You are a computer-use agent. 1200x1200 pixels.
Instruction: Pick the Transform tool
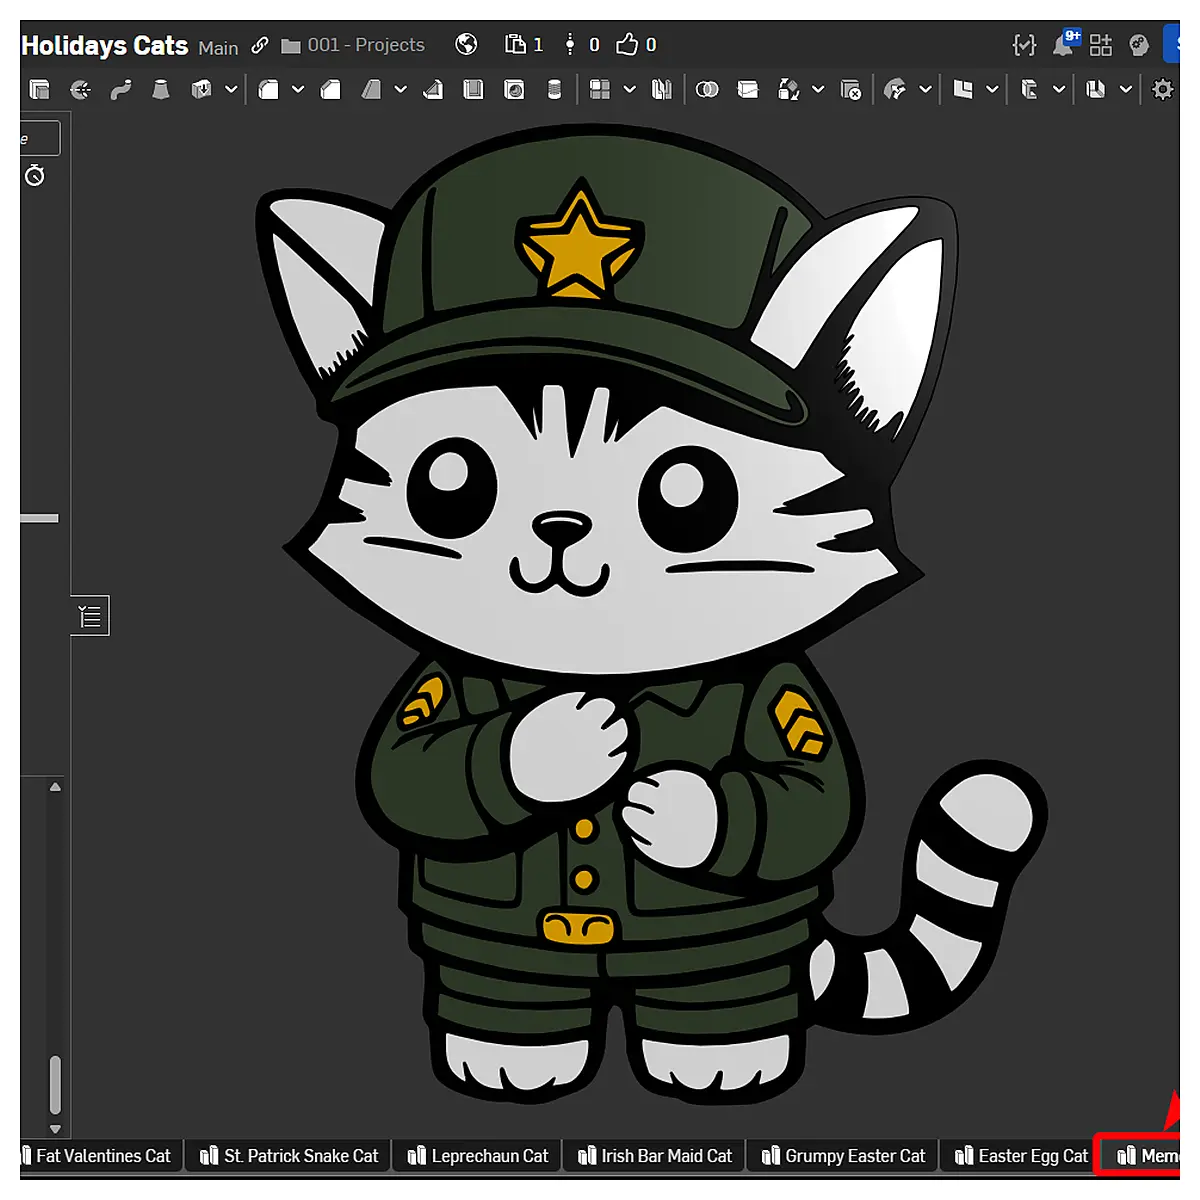click(x=789, y=90)
